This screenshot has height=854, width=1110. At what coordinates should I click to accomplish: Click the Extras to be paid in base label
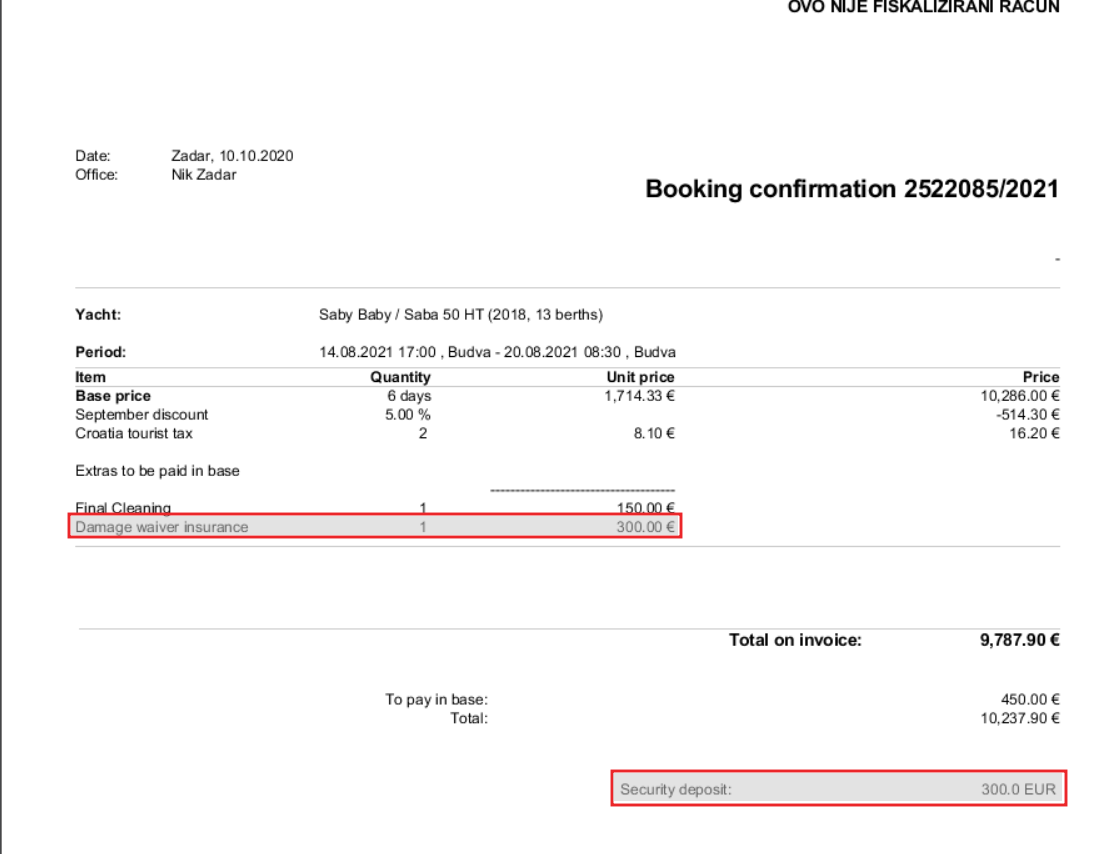[157, 471]
